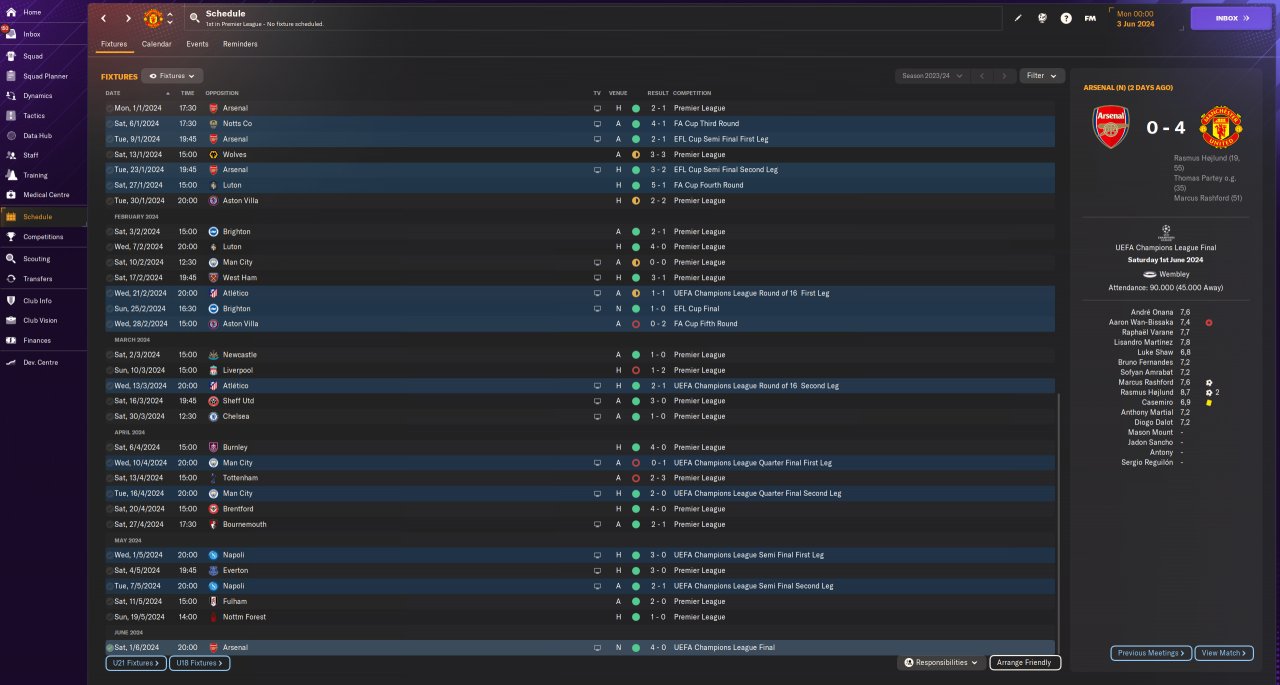1280x685 pixels.
Task: Switch to the Reminders tab
Action: [x=240, y=44]
